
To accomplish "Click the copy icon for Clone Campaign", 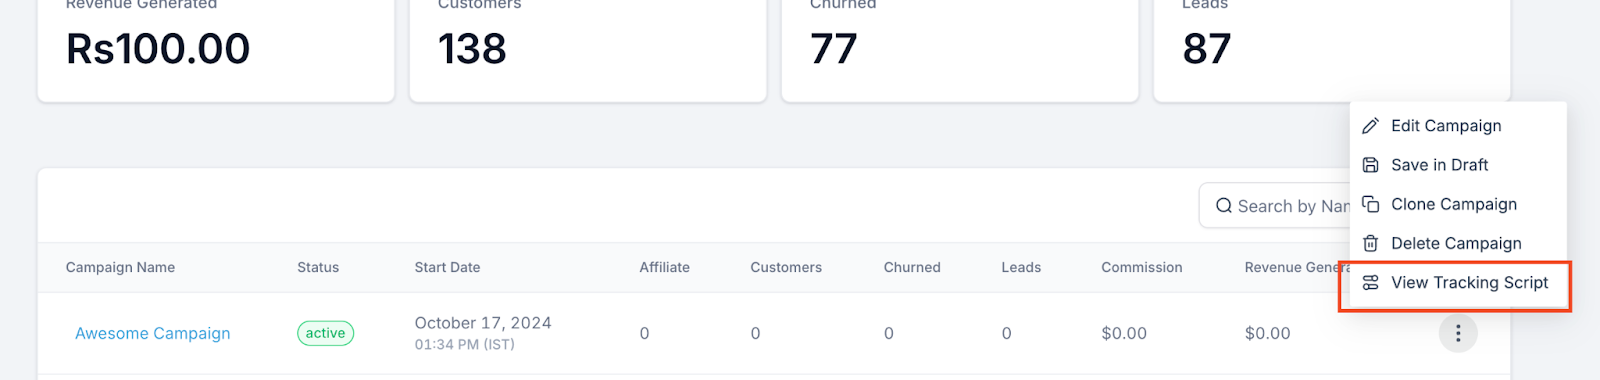I will pos(1370,204).
